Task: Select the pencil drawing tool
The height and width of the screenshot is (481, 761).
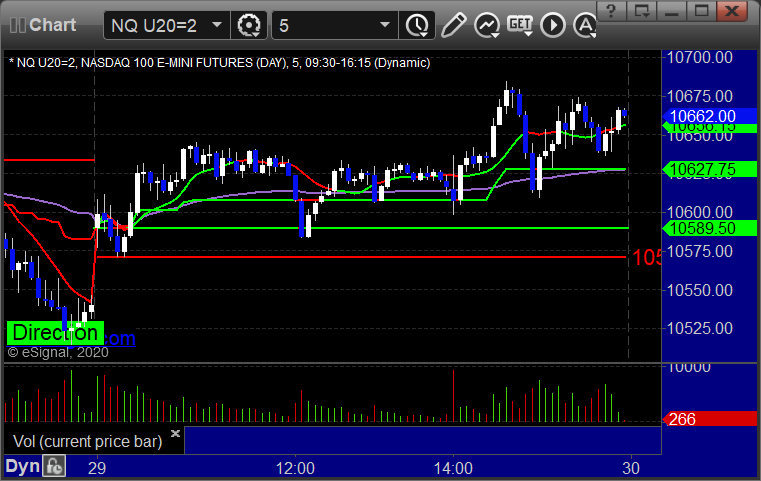Action: pyautogui.click(x=453, y=25)
